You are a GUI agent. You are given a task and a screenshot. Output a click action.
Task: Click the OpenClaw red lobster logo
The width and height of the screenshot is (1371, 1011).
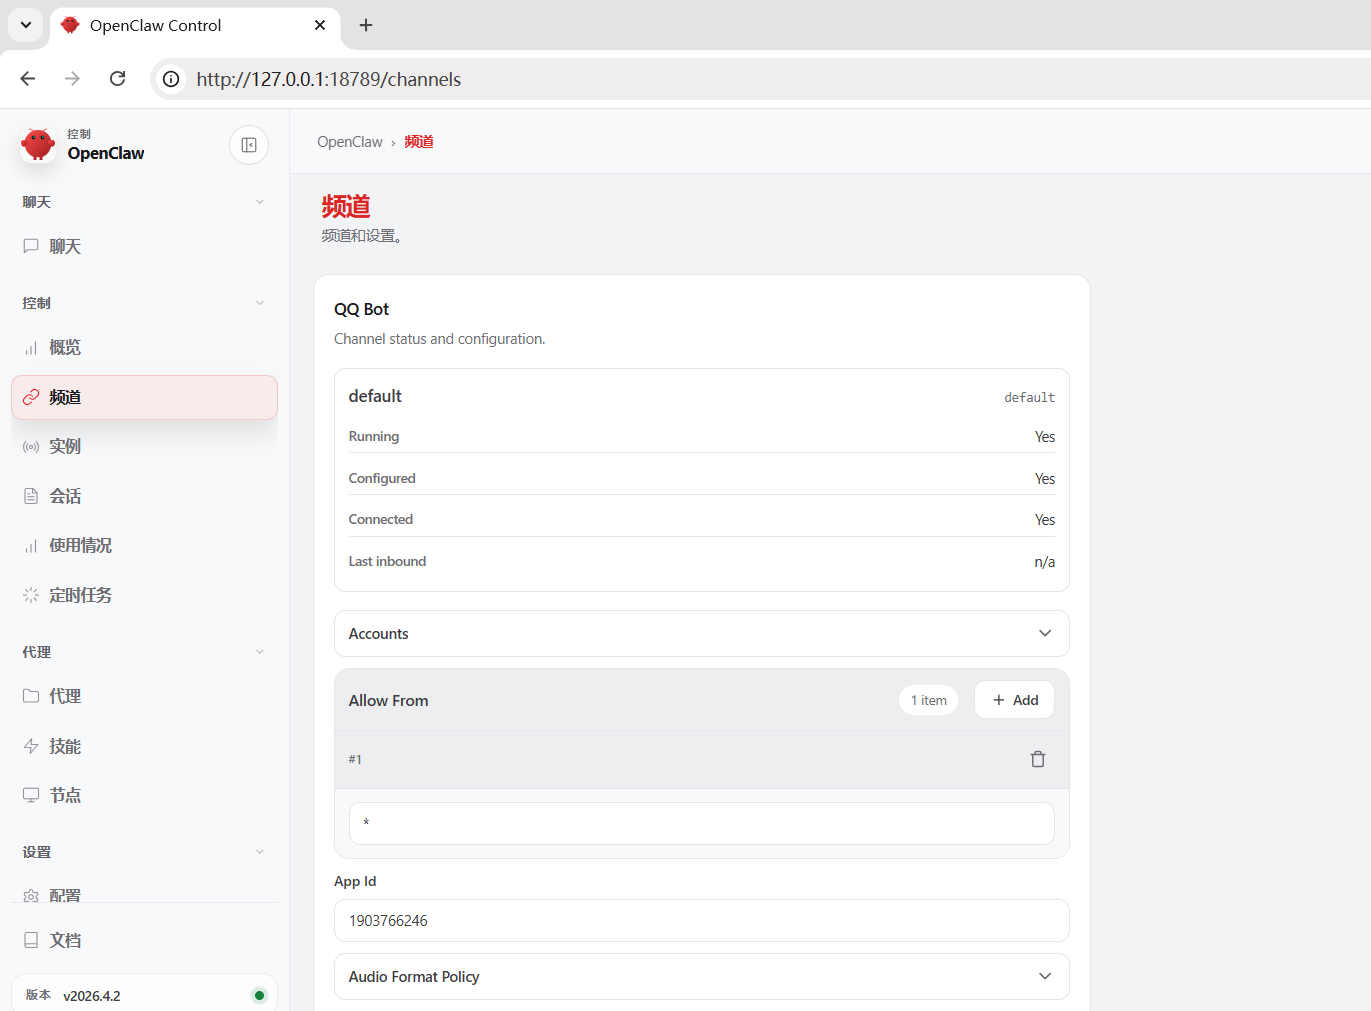point(39,145)
